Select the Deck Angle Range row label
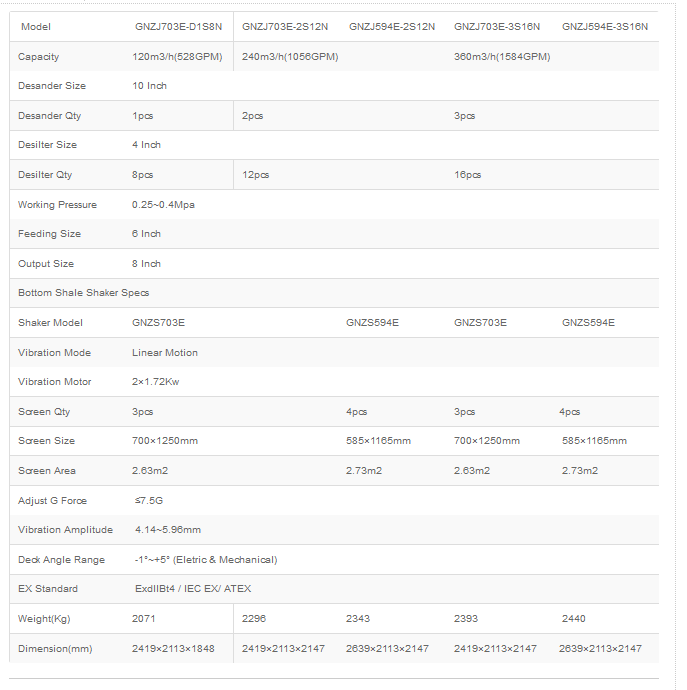The height and width of the screenshot is (690, 687). [x=61, y=560]
